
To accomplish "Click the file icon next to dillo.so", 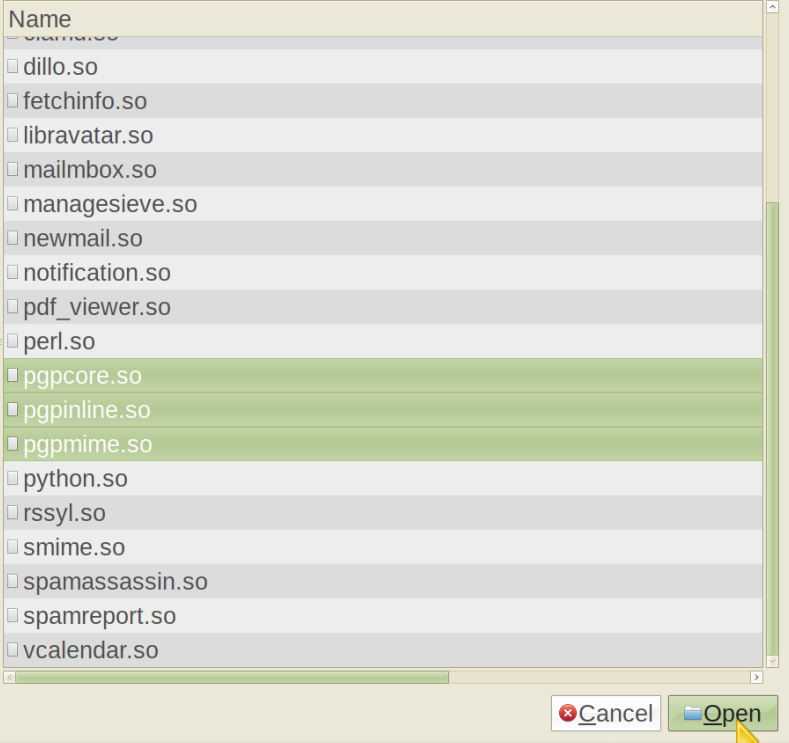I will pos(12,67).
